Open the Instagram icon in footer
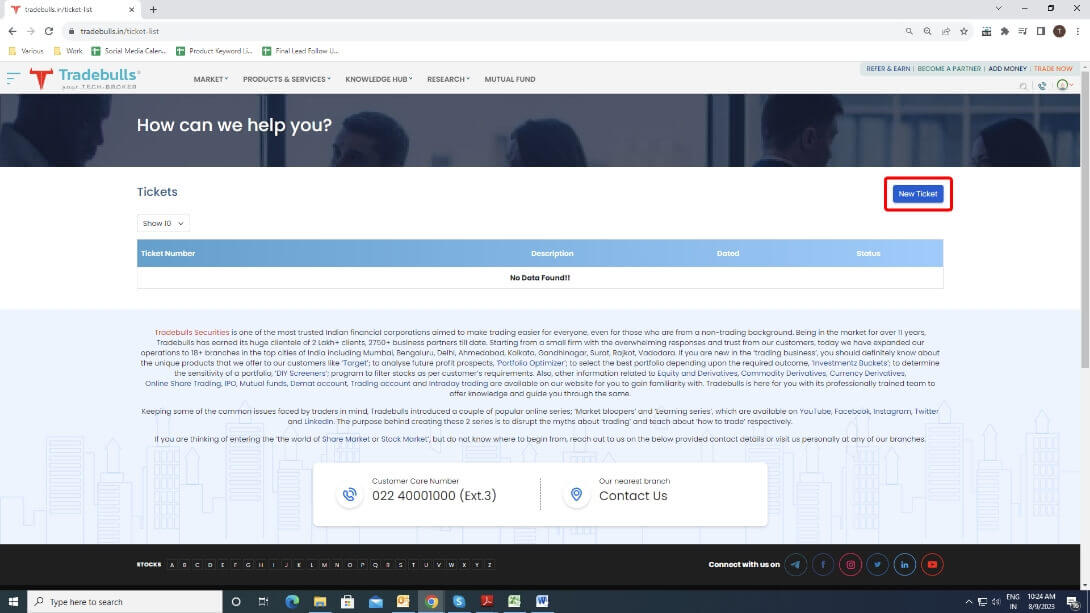1090x613 pixels. click(850, 564)
